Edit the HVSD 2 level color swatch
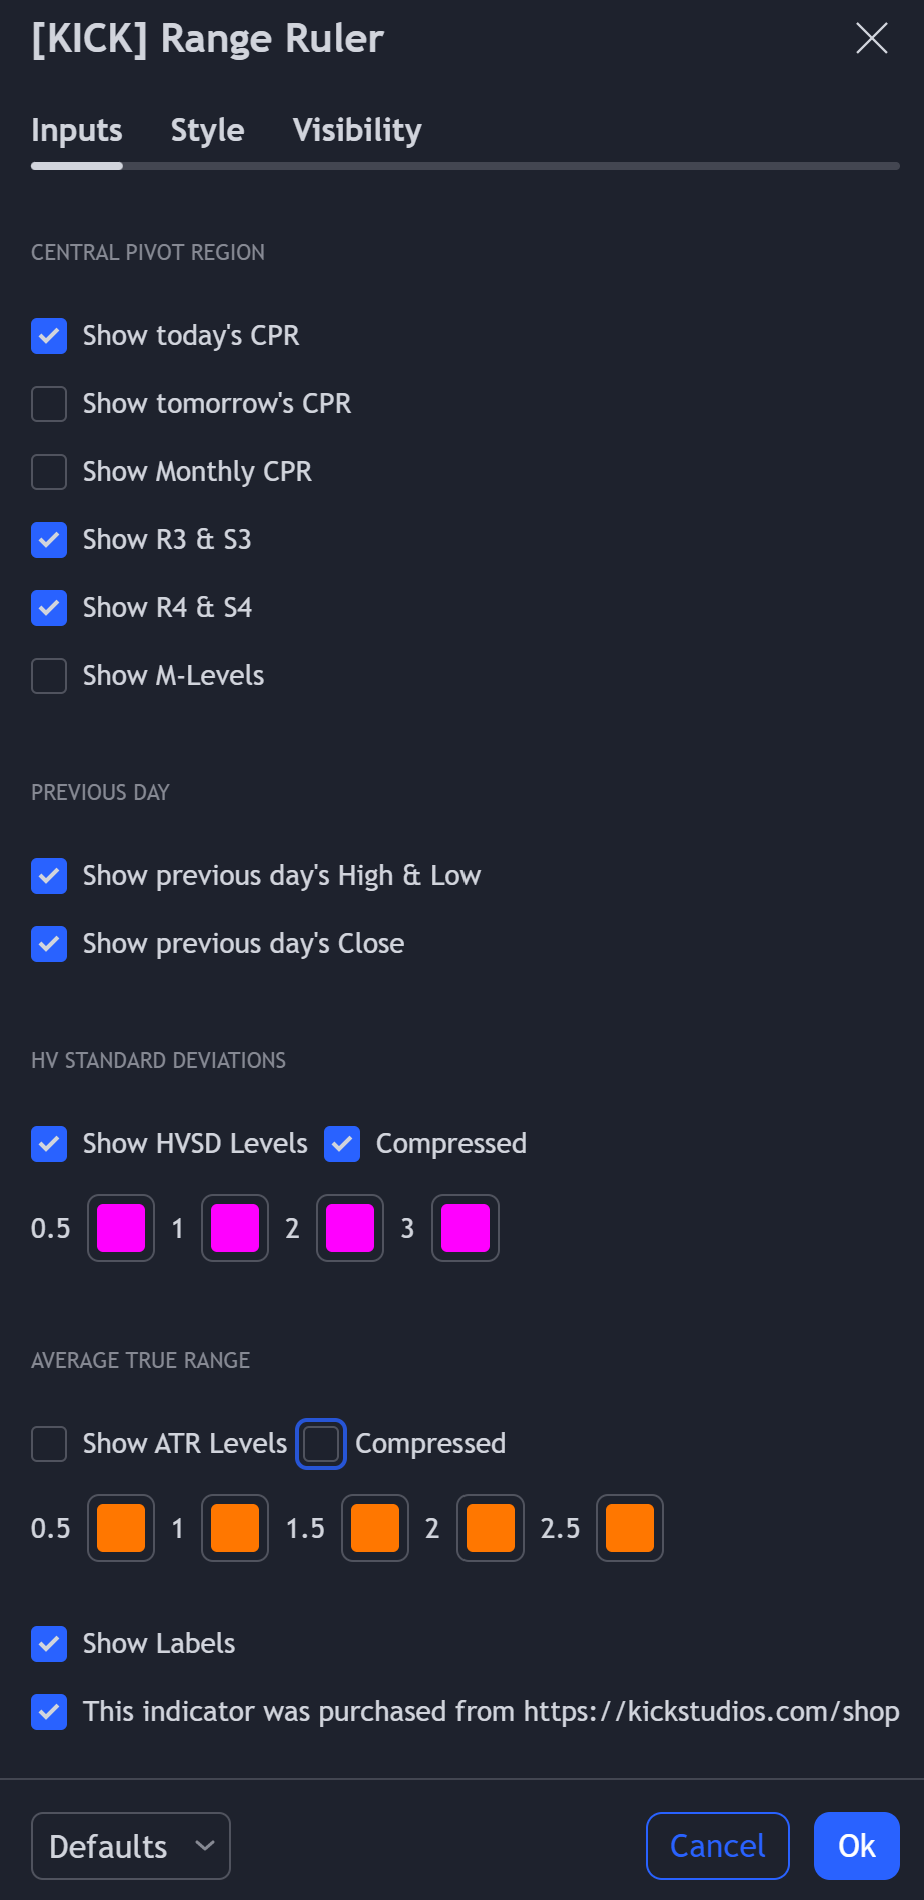 tap(349, 1227)
